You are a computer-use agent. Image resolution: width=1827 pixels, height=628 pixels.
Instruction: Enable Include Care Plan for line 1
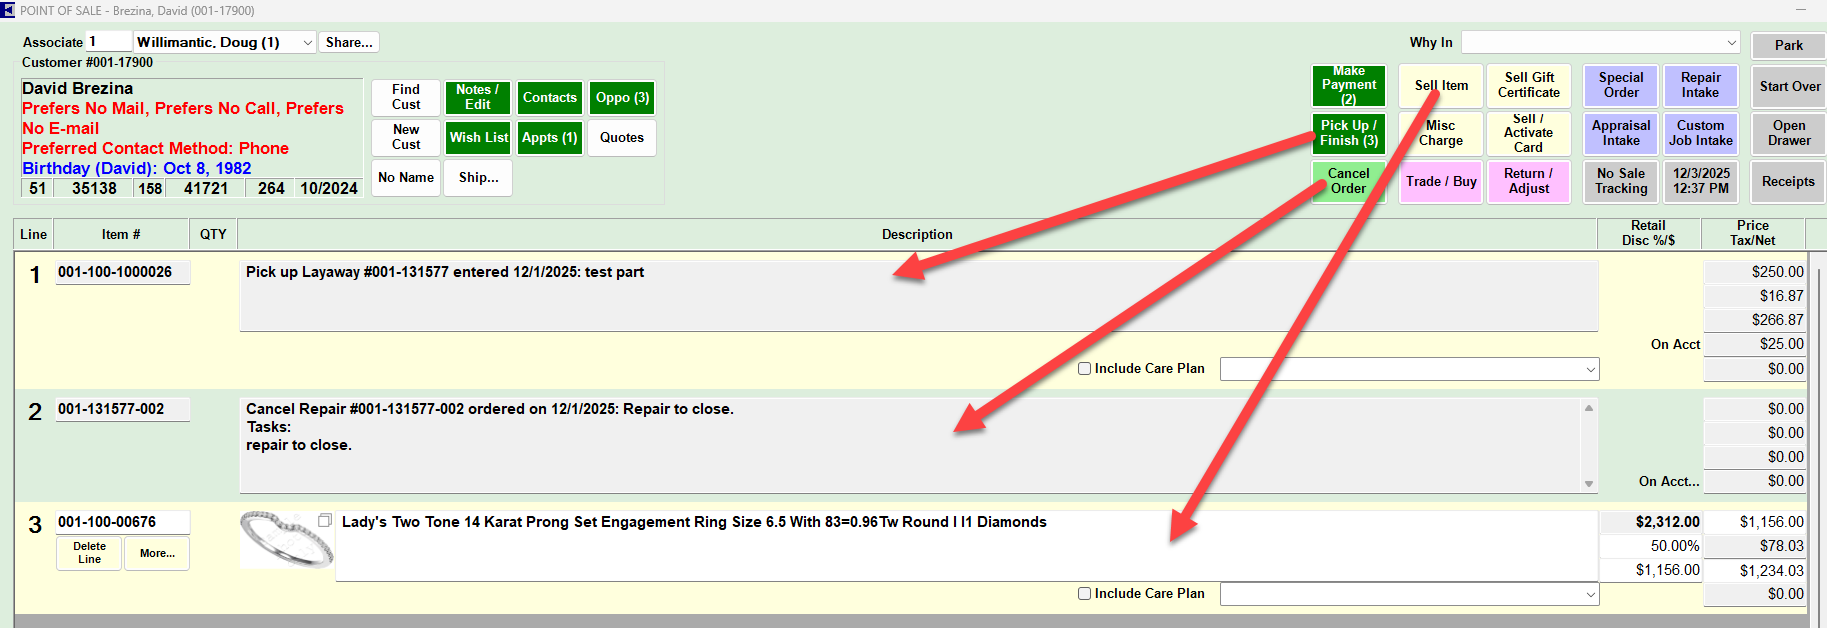tap(1084, 369)
